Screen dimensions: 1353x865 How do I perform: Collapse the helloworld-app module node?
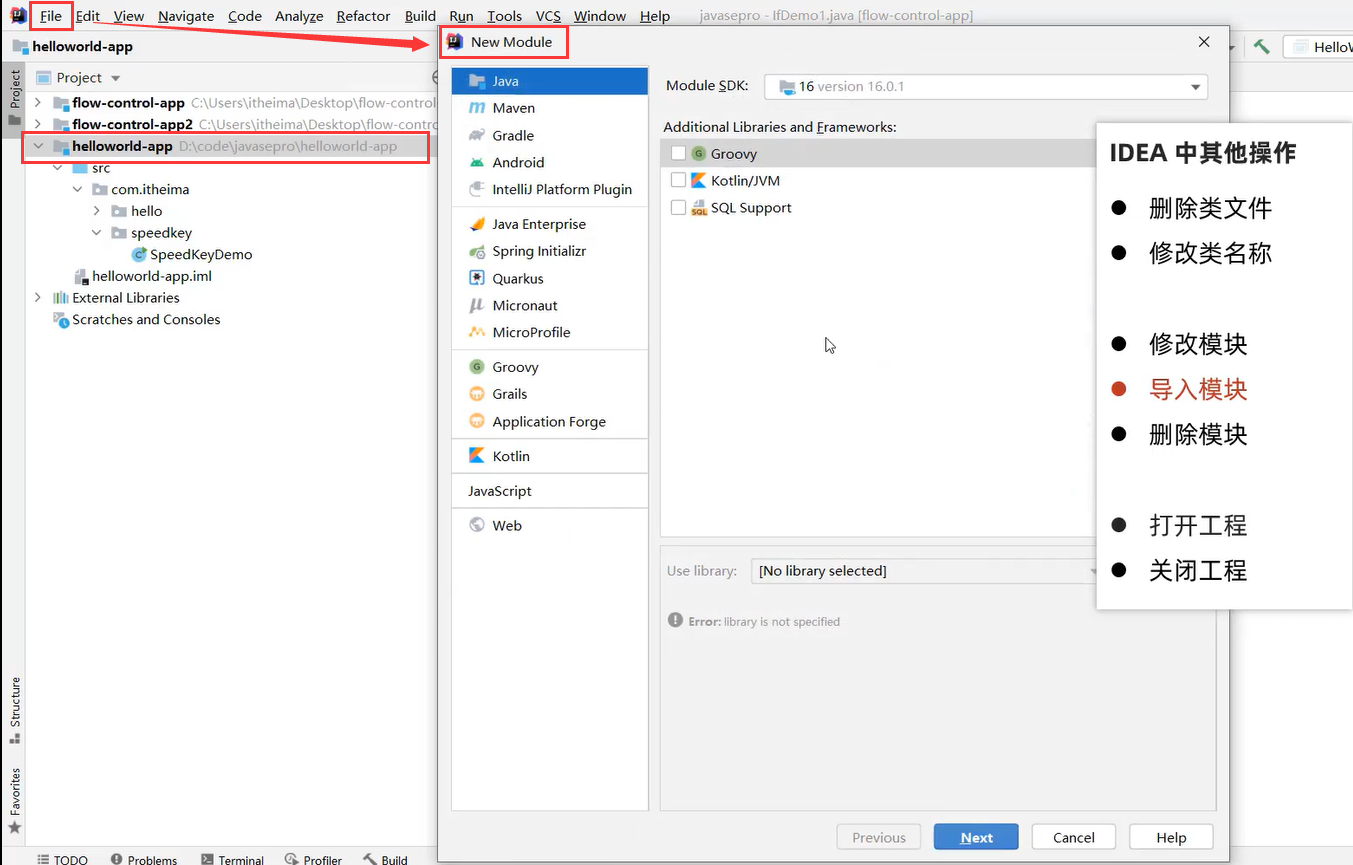[x=38, y=146]
